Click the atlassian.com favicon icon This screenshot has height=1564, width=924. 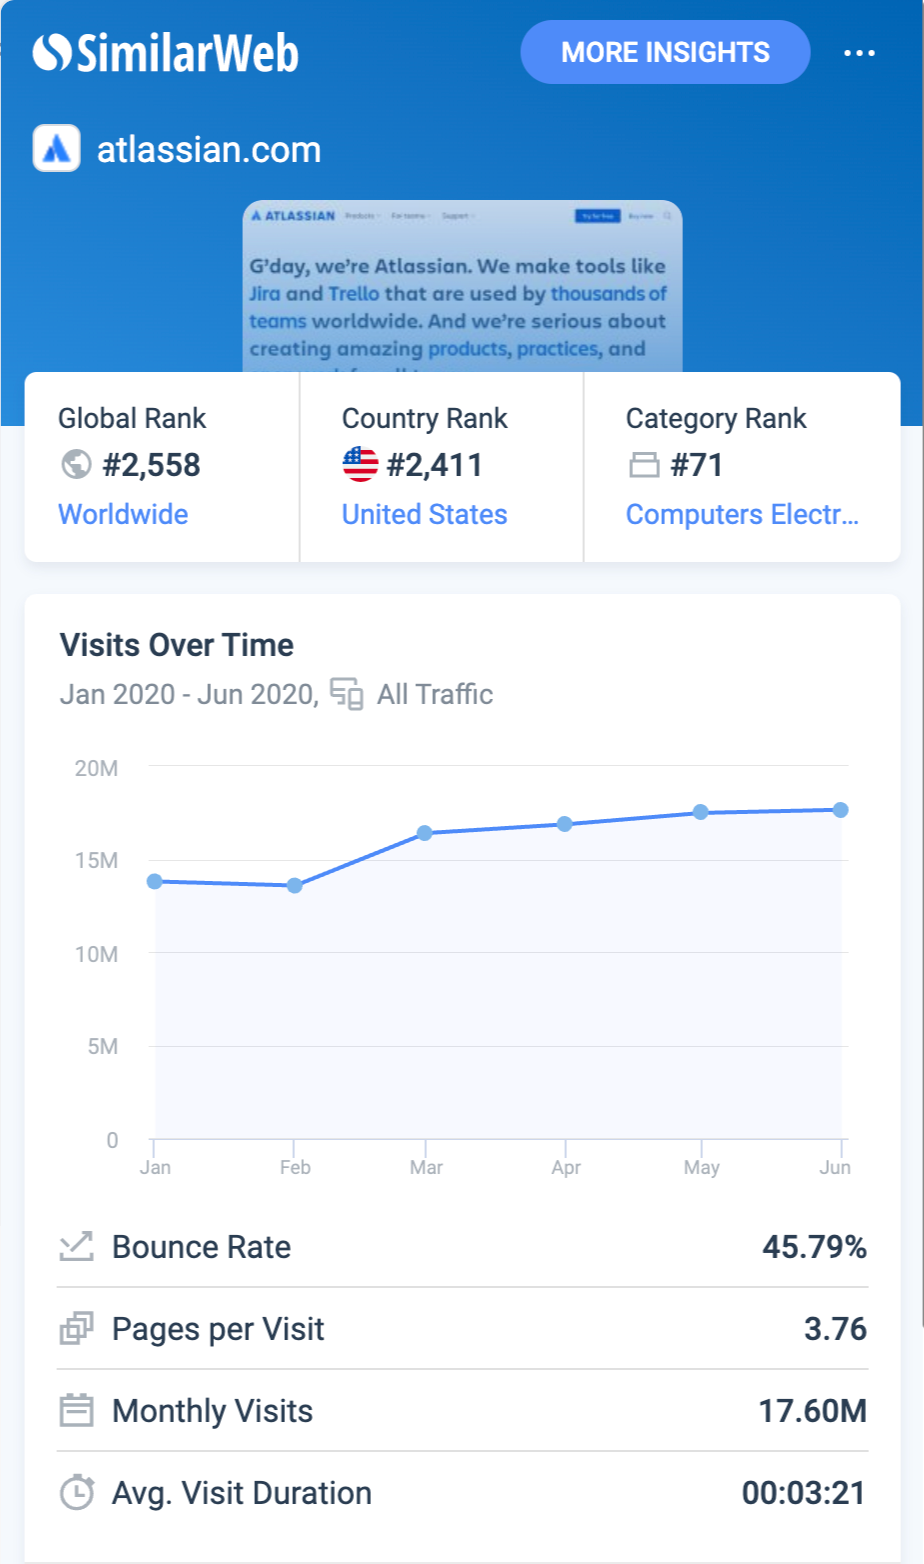click(57, 148)
